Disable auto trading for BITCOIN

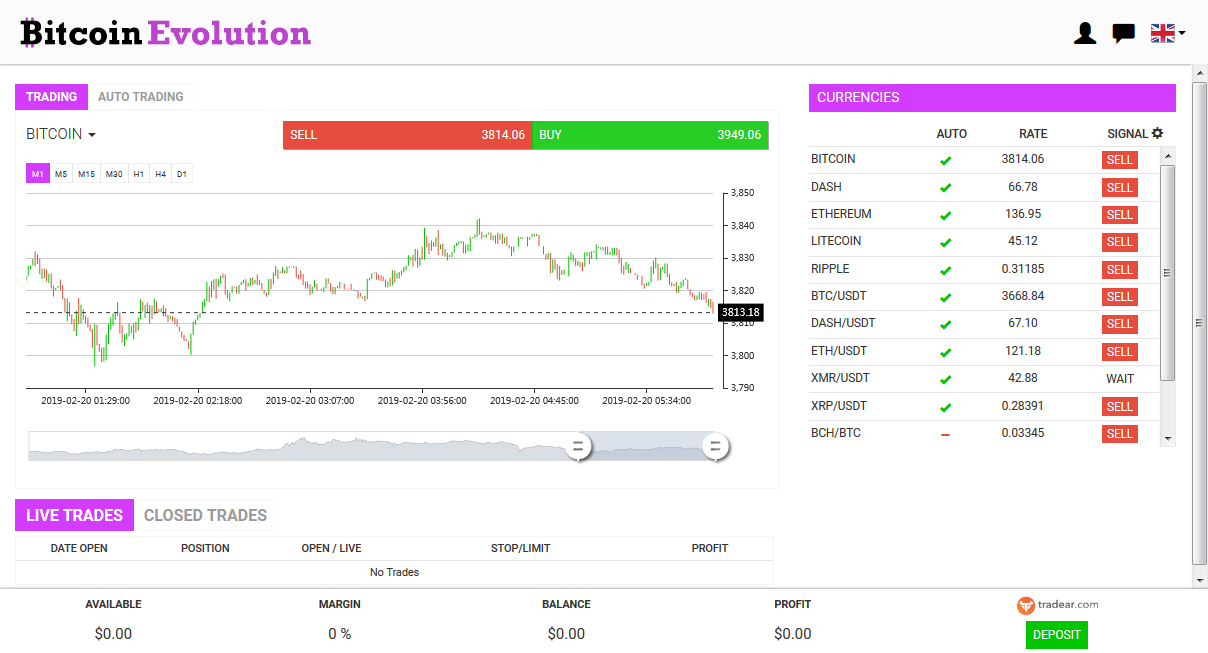(x=952, y=160)
